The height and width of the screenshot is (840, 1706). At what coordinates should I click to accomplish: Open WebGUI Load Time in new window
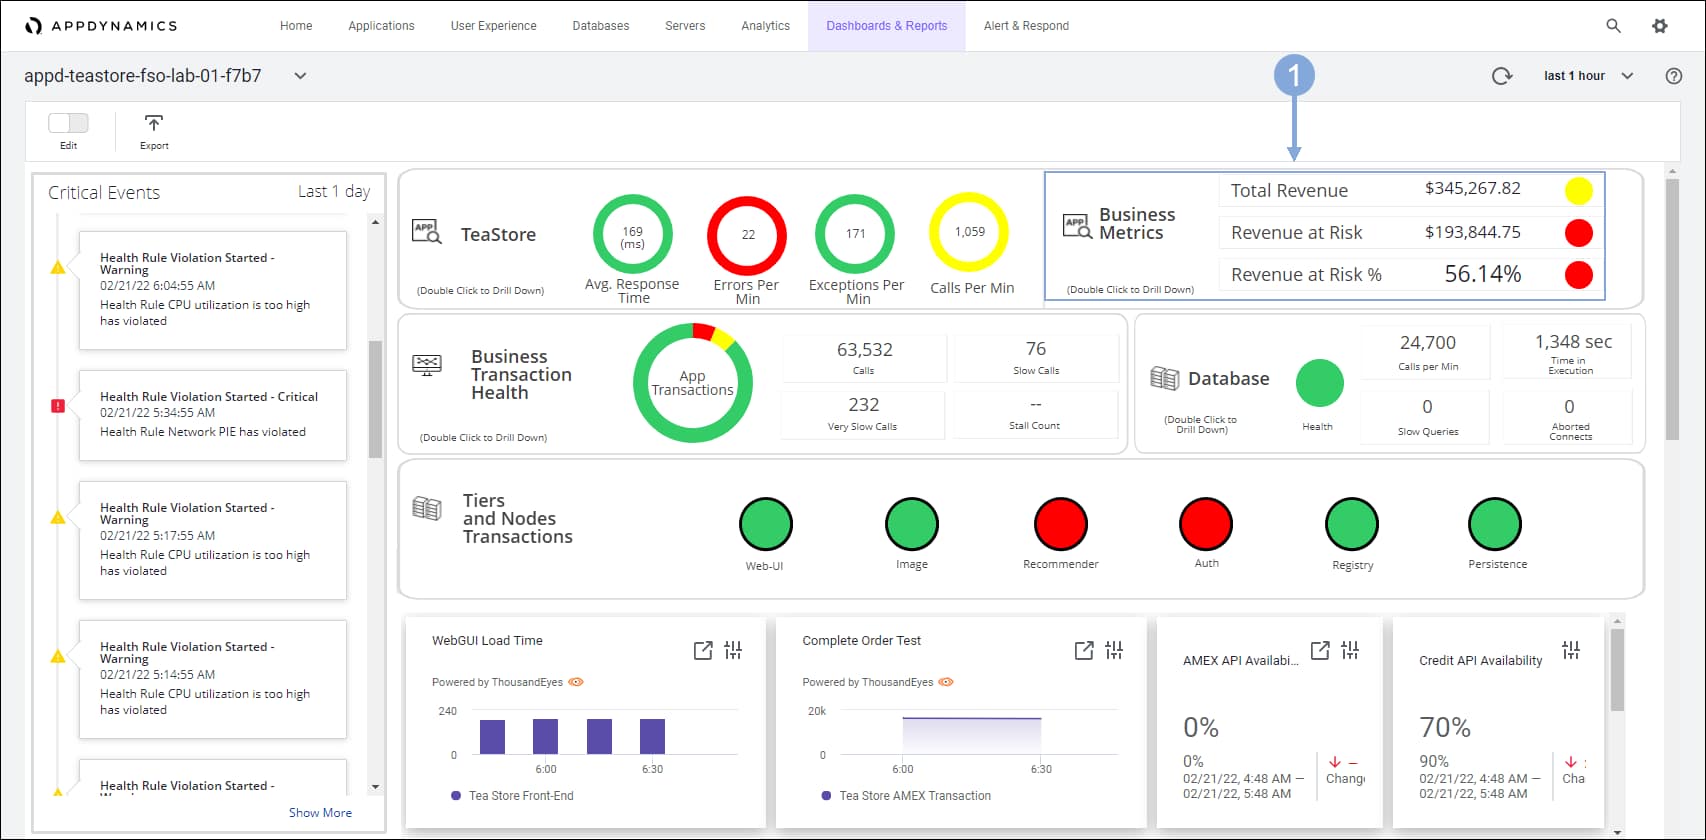pyautogui.click(x=703, y=651)
